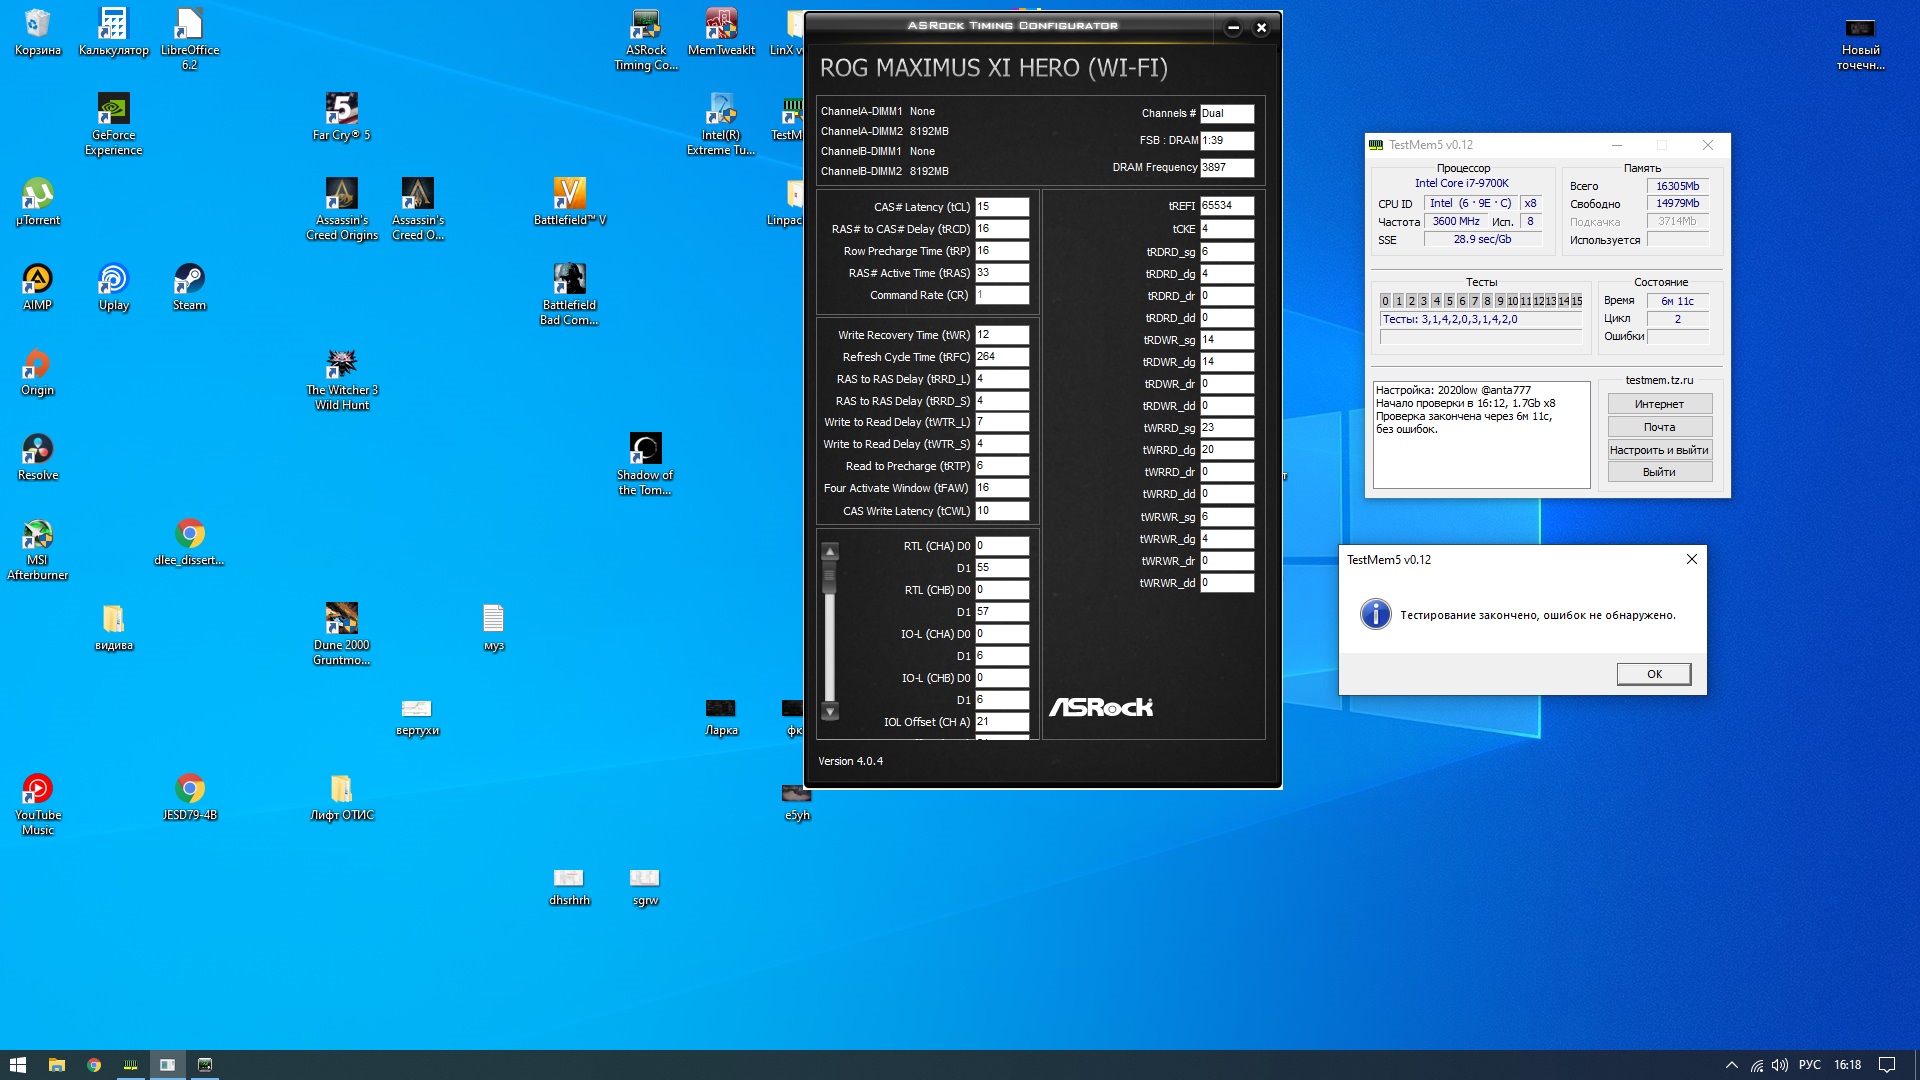Open the Windows Start menu
This screenshot has height=1080, width=1920.
pos(17,1065)
